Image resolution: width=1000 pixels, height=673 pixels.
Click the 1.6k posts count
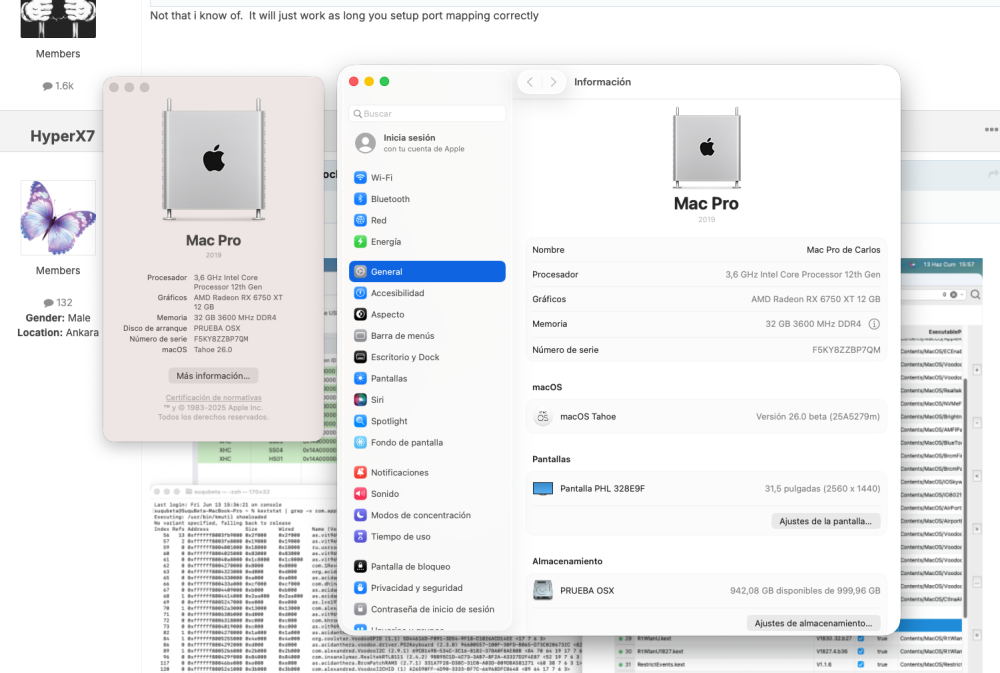pos(58,85)
